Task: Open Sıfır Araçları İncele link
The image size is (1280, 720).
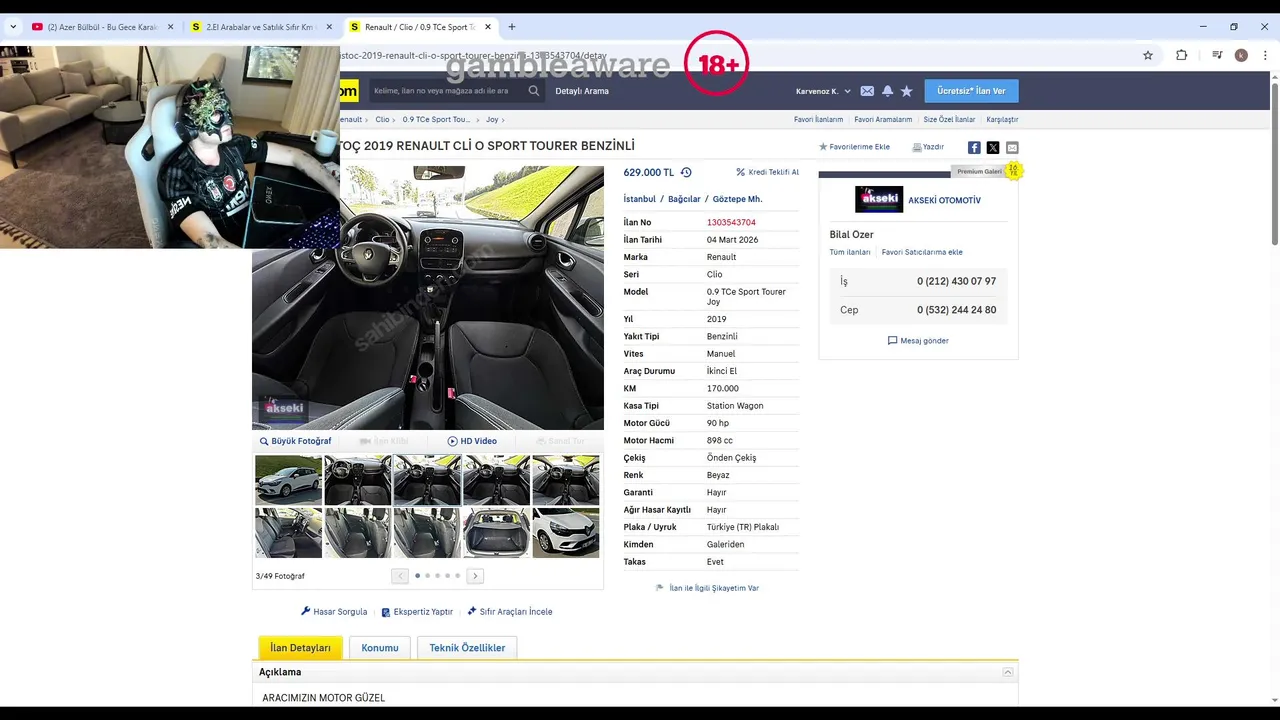Action: tap(509, 611)
